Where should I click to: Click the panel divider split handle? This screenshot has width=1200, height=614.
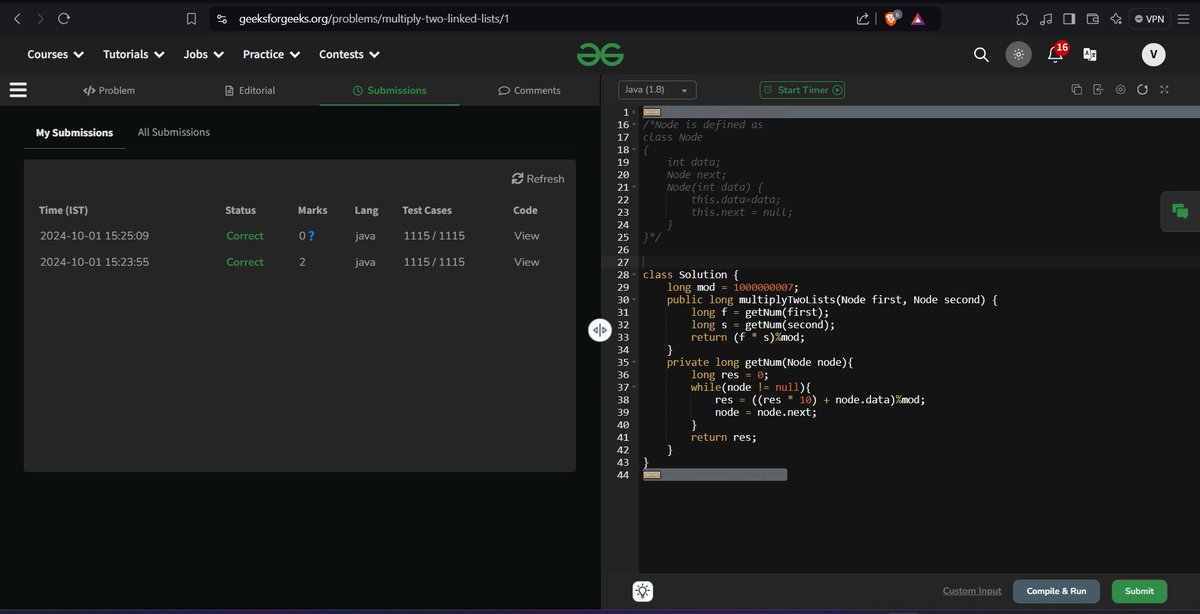pyautogui.click(x=599, y=330)
